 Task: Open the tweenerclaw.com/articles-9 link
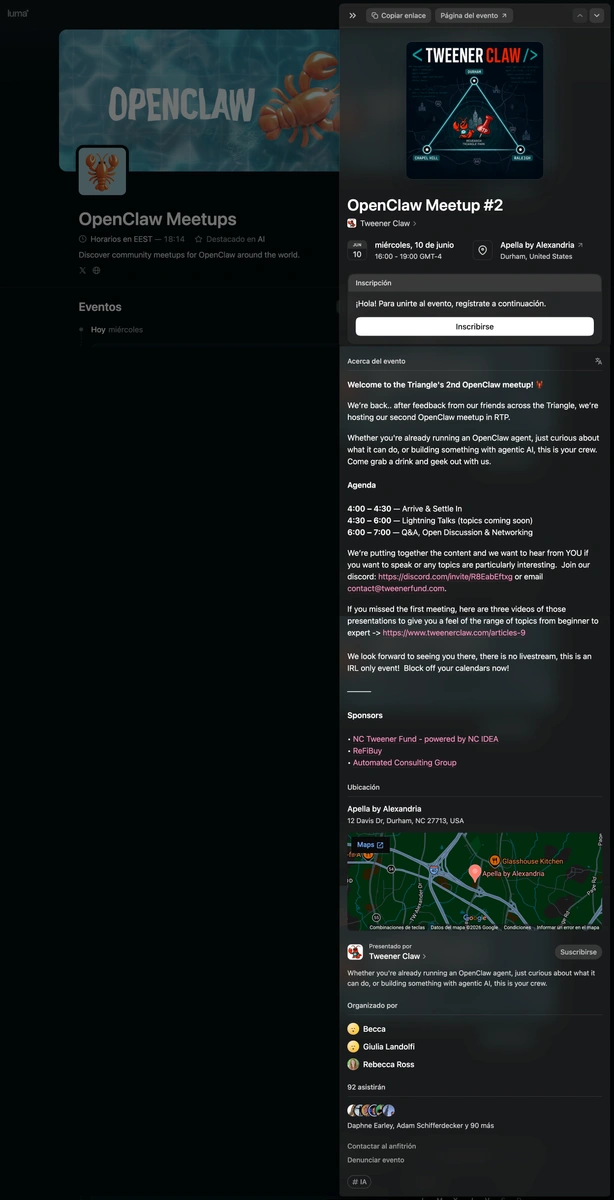point(454,633)
